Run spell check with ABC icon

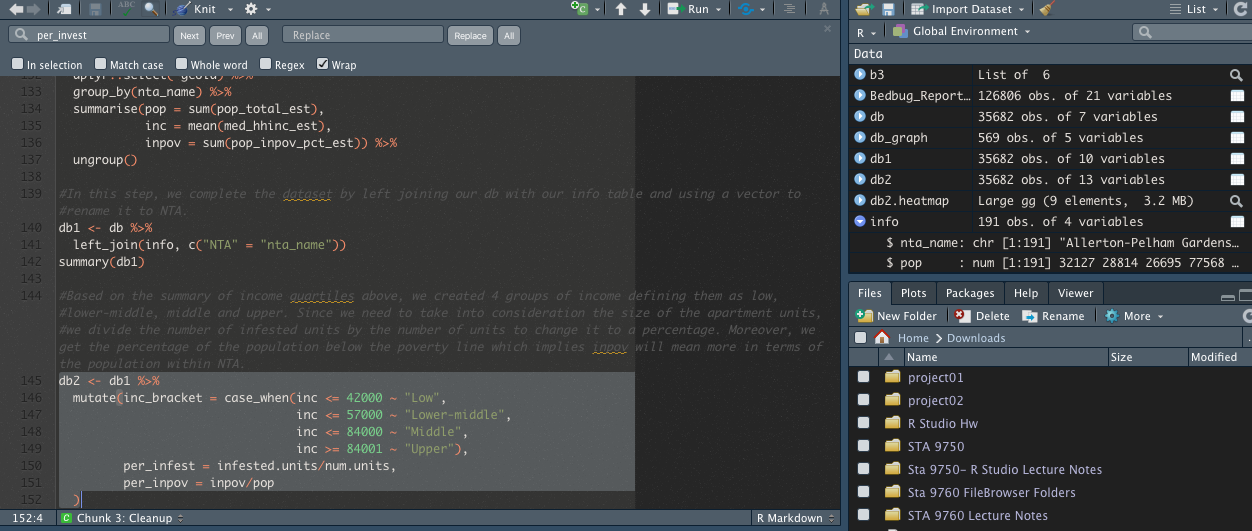[x=127, y=9]
